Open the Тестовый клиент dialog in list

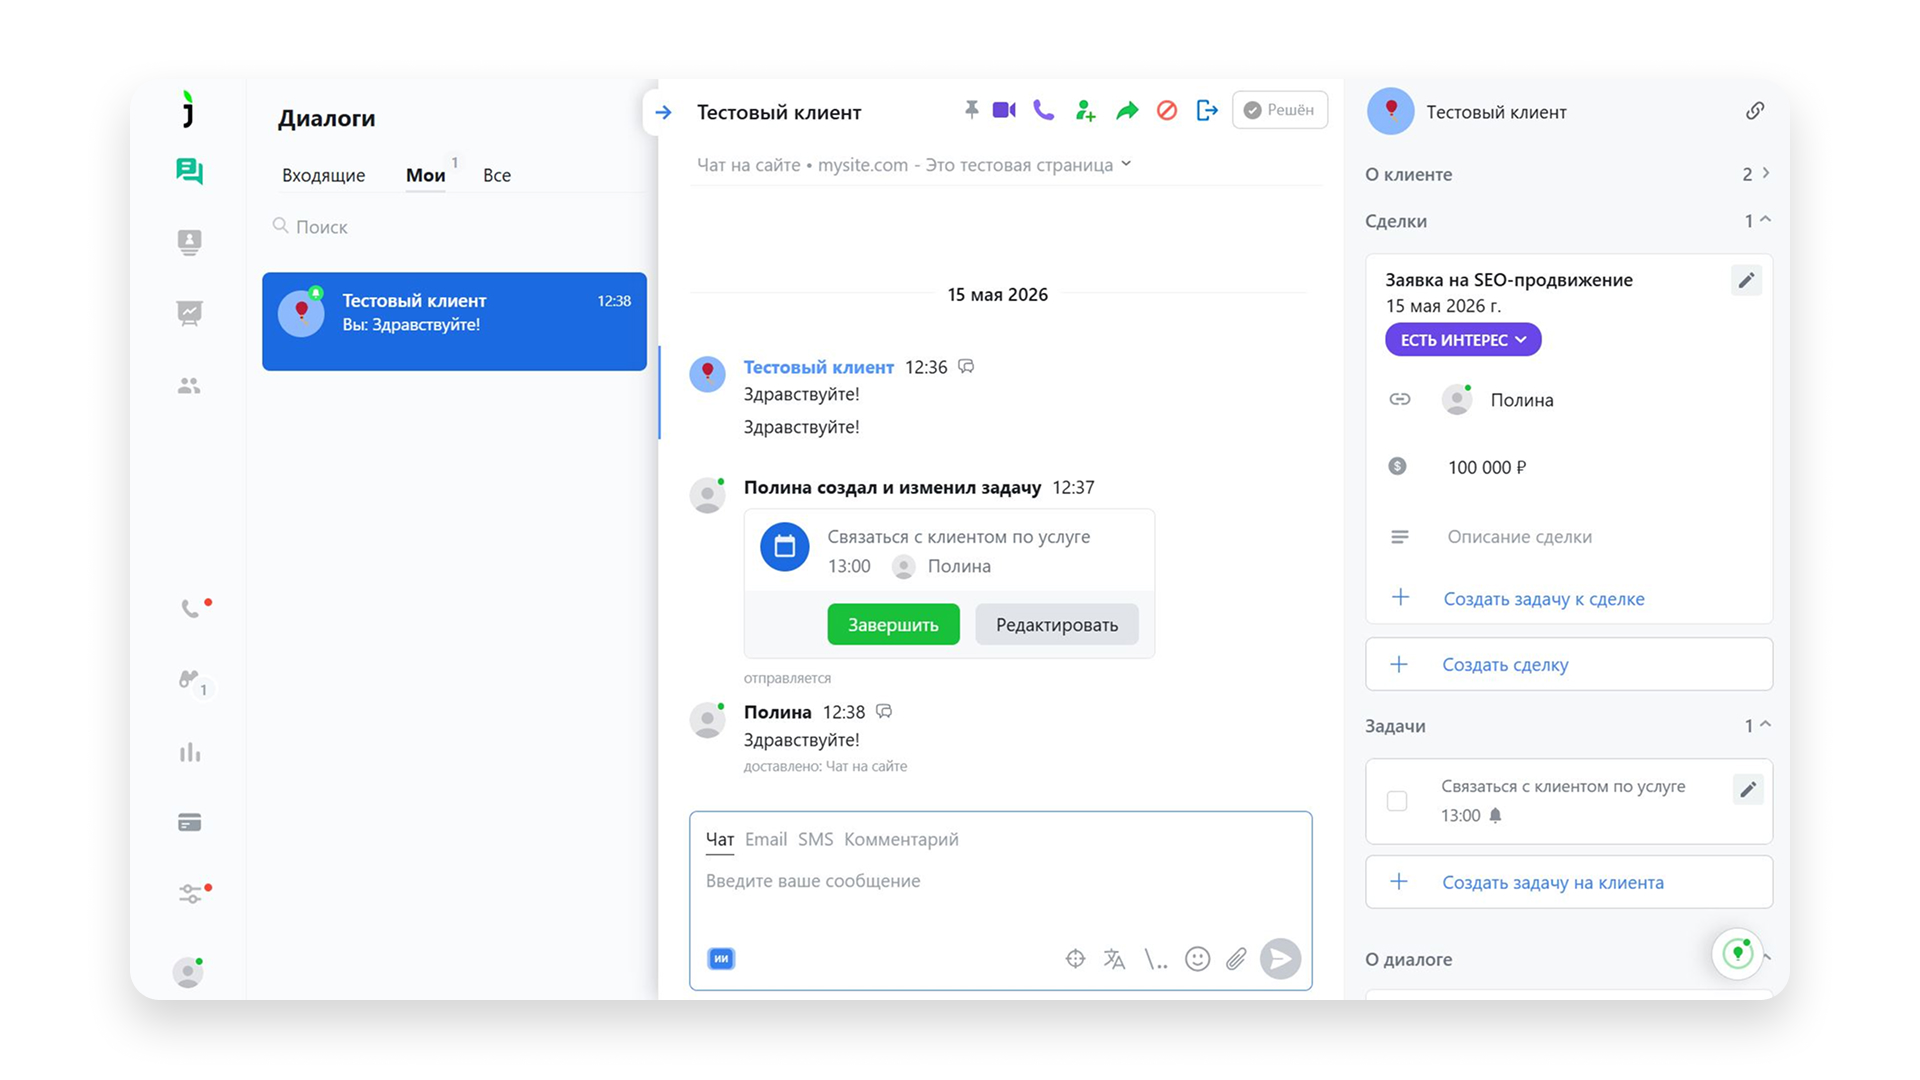454,321
